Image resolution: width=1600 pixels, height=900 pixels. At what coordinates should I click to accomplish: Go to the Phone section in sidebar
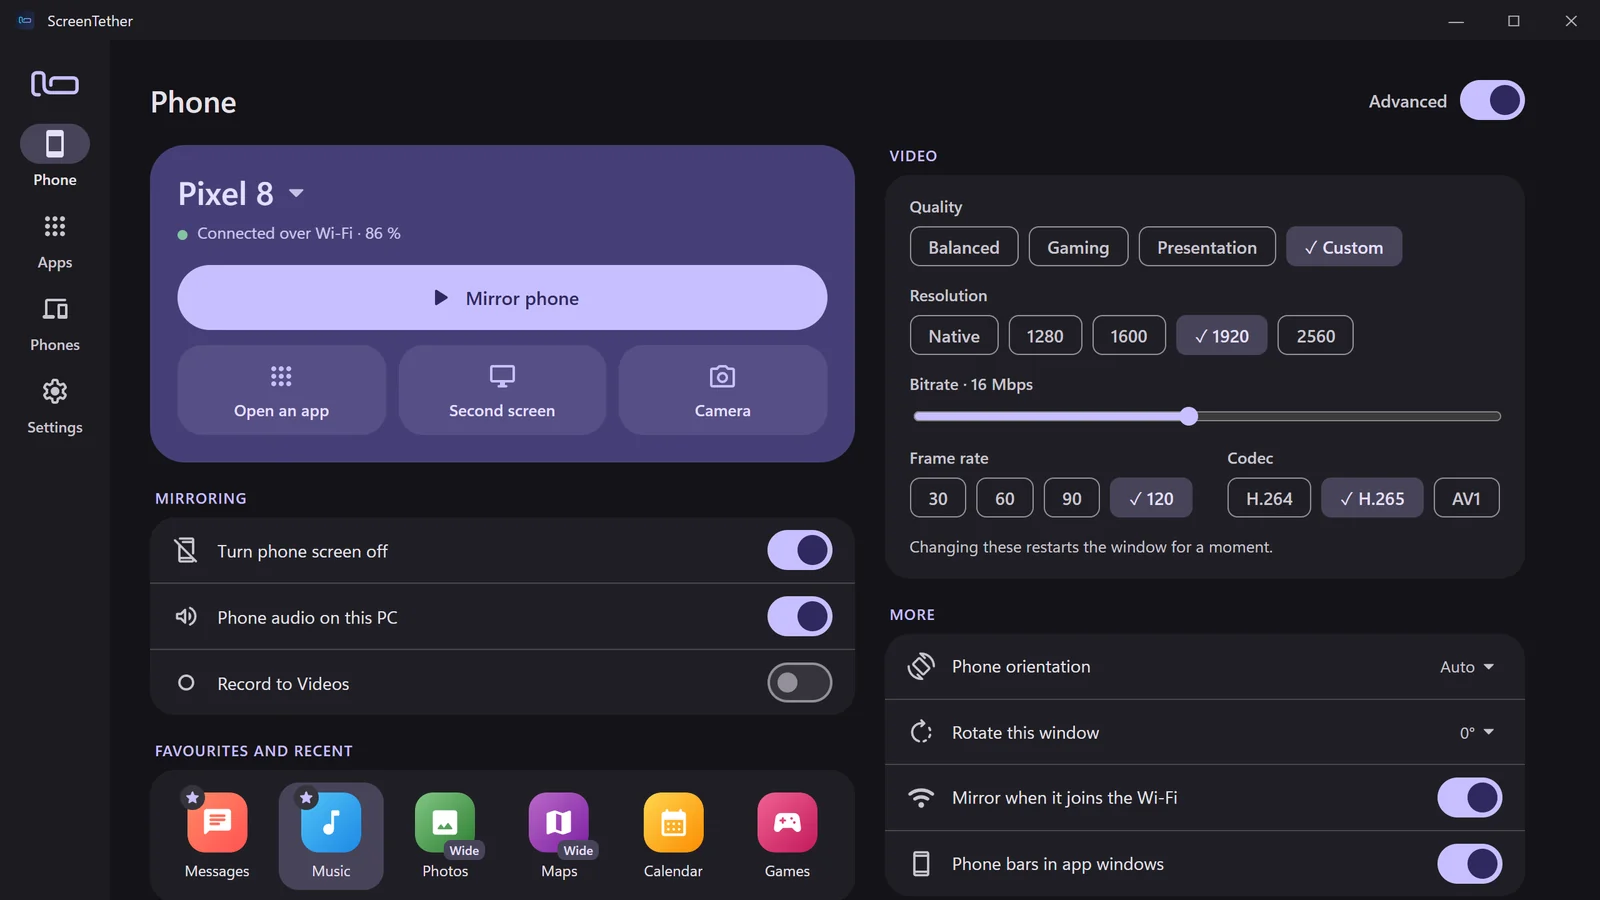tap(55, 157)
